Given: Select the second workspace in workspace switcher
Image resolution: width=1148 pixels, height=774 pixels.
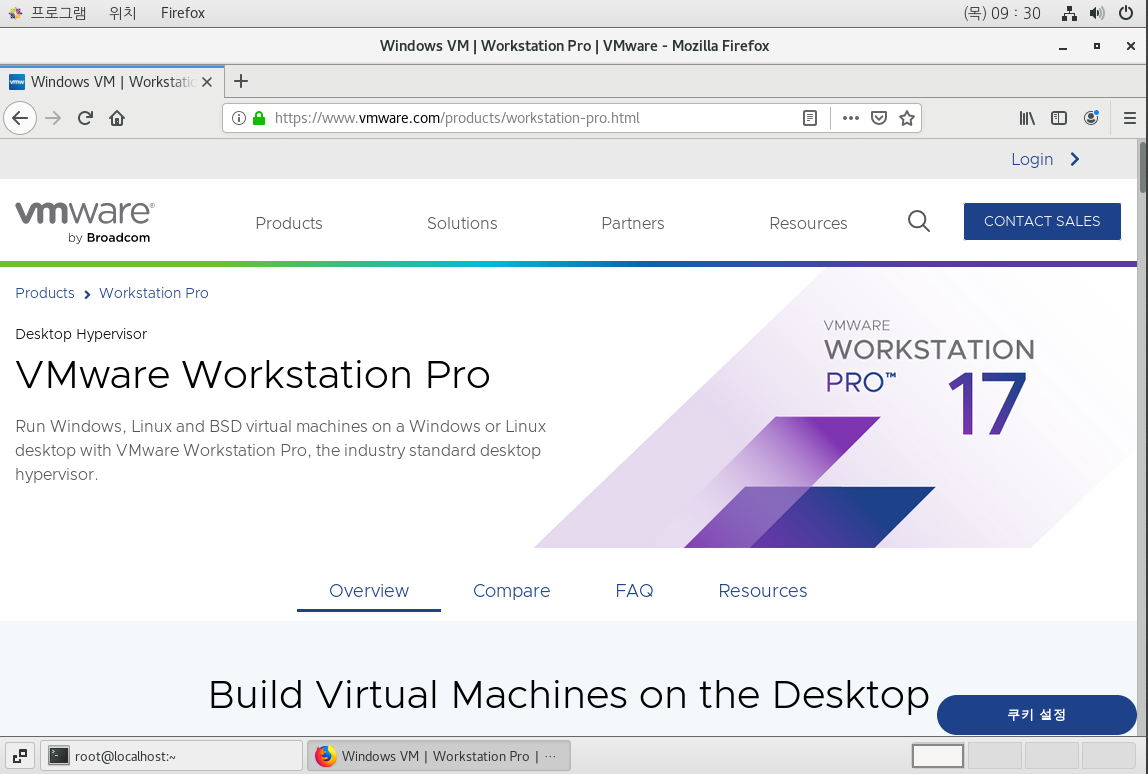Looking at the screenshot, I should [995, 756].
